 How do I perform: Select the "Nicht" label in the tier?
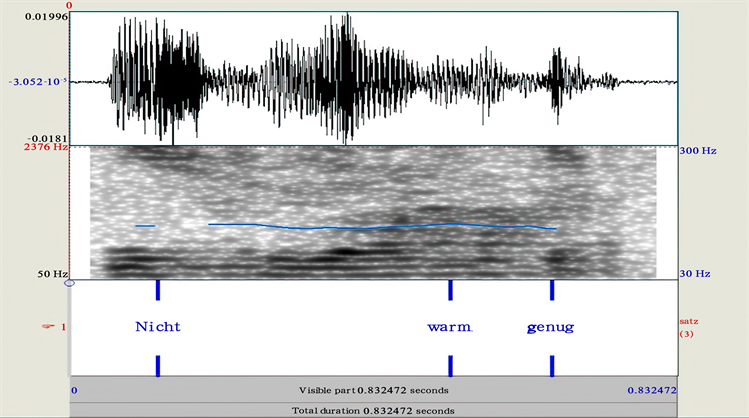[158, 327]
